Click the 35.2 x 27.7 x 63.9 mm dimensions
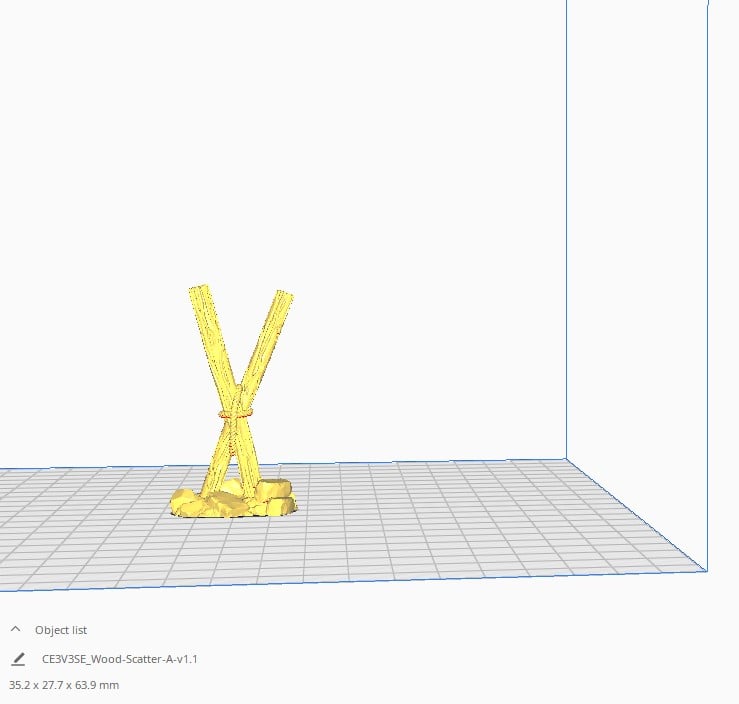This screenshot has width=739, height=704. tap(64, 685)
